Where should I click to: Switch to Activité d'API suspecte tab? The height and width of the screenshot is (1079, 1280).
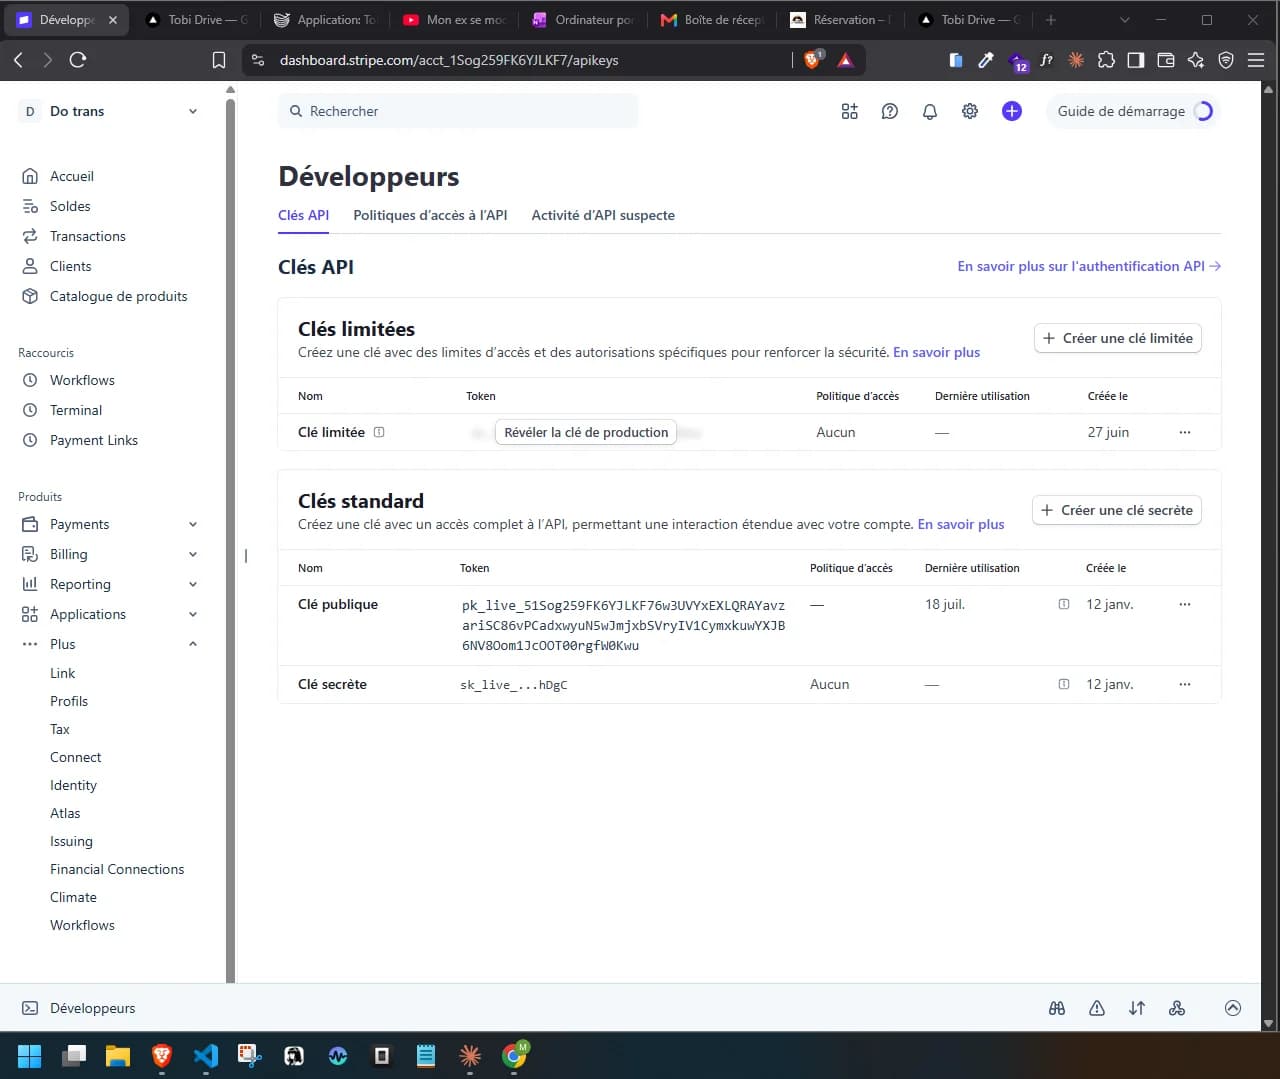[x=603, y=215]
